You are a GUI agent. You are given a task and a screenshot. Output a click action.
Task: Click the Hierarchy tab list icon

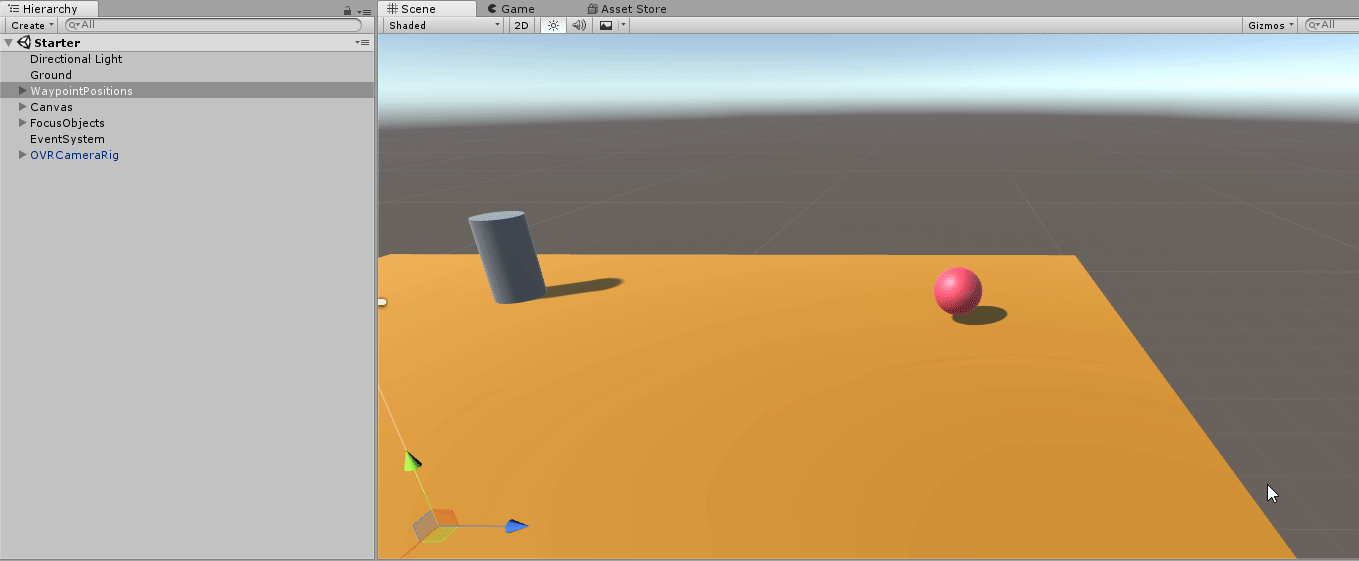point(14,9)
